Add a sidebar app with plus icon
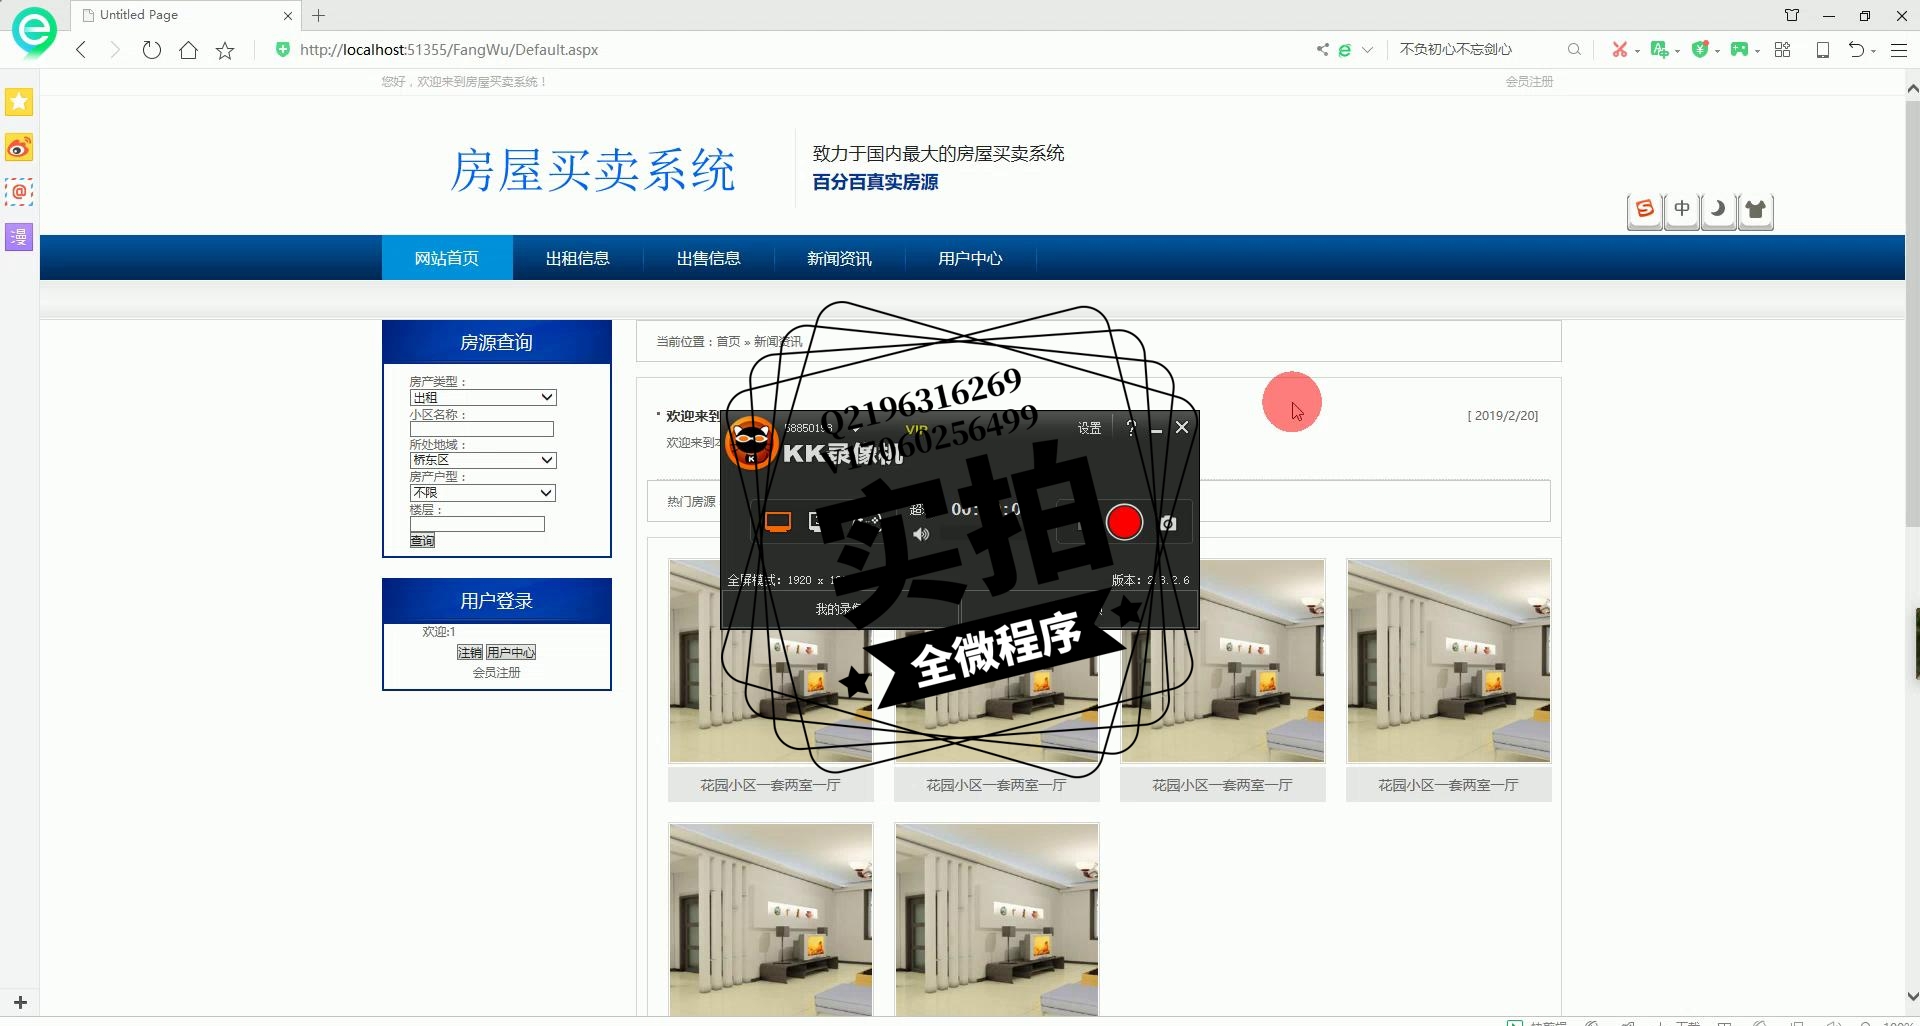 (x=20, y=1002)
